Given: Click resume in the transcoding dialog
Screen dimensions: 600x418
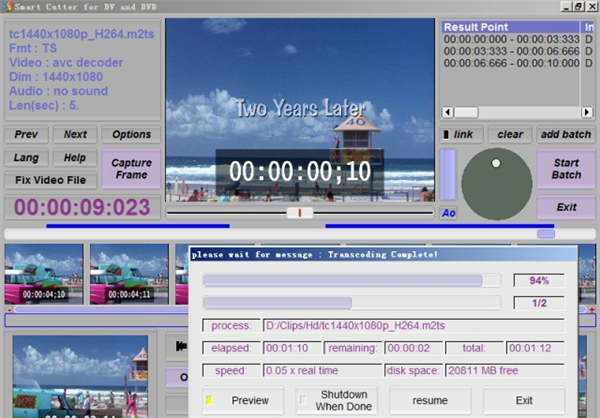Looking at the screenshot, I should (429, 400).
